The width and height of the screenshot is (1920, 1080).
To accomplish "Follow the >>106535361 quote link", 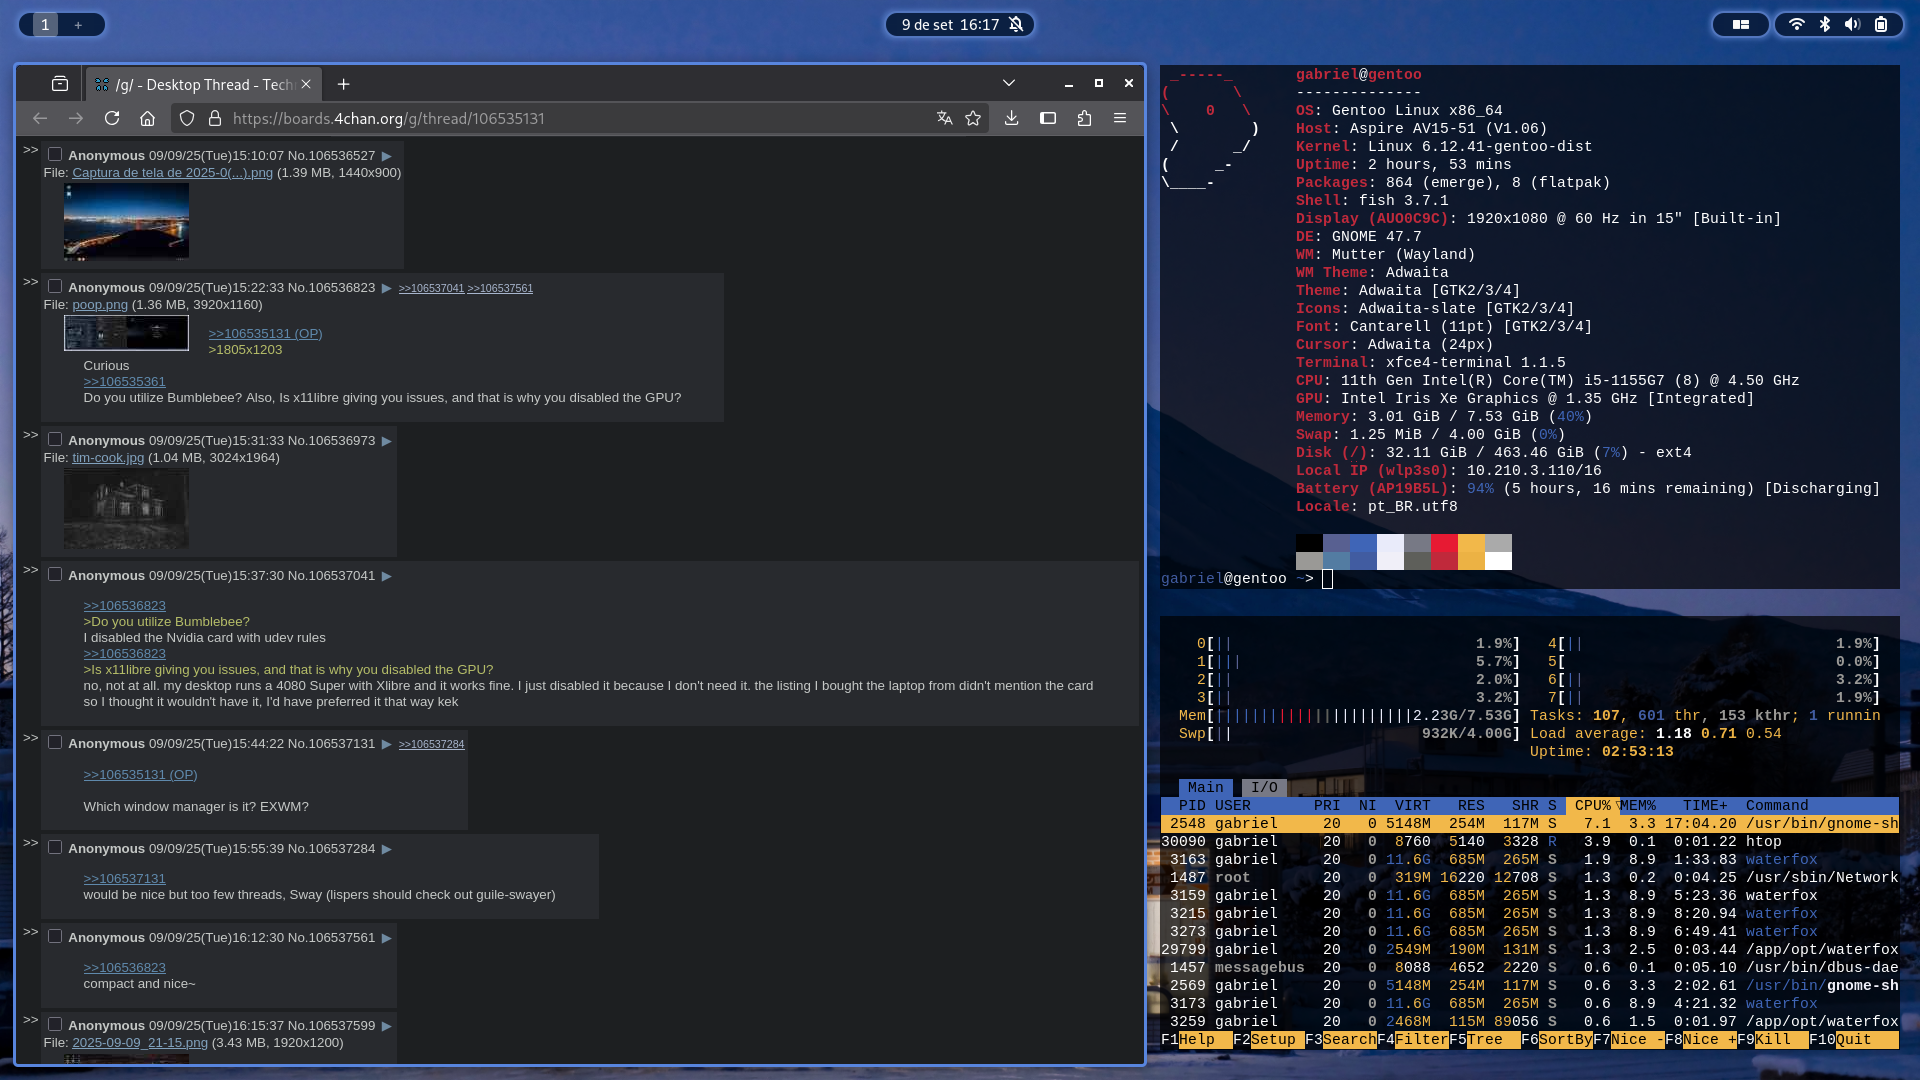I will click(x=124, y=382).
